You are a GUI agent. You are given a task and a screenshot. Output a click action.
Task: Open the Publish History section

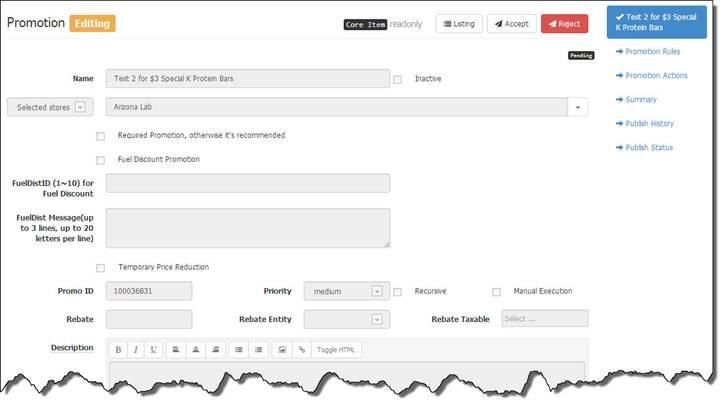coord(649,124)
